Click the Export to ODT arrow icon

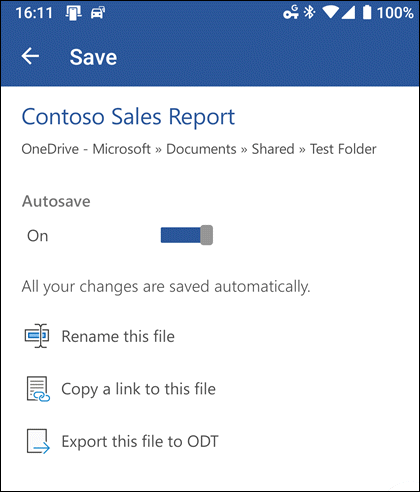[38, 441]
